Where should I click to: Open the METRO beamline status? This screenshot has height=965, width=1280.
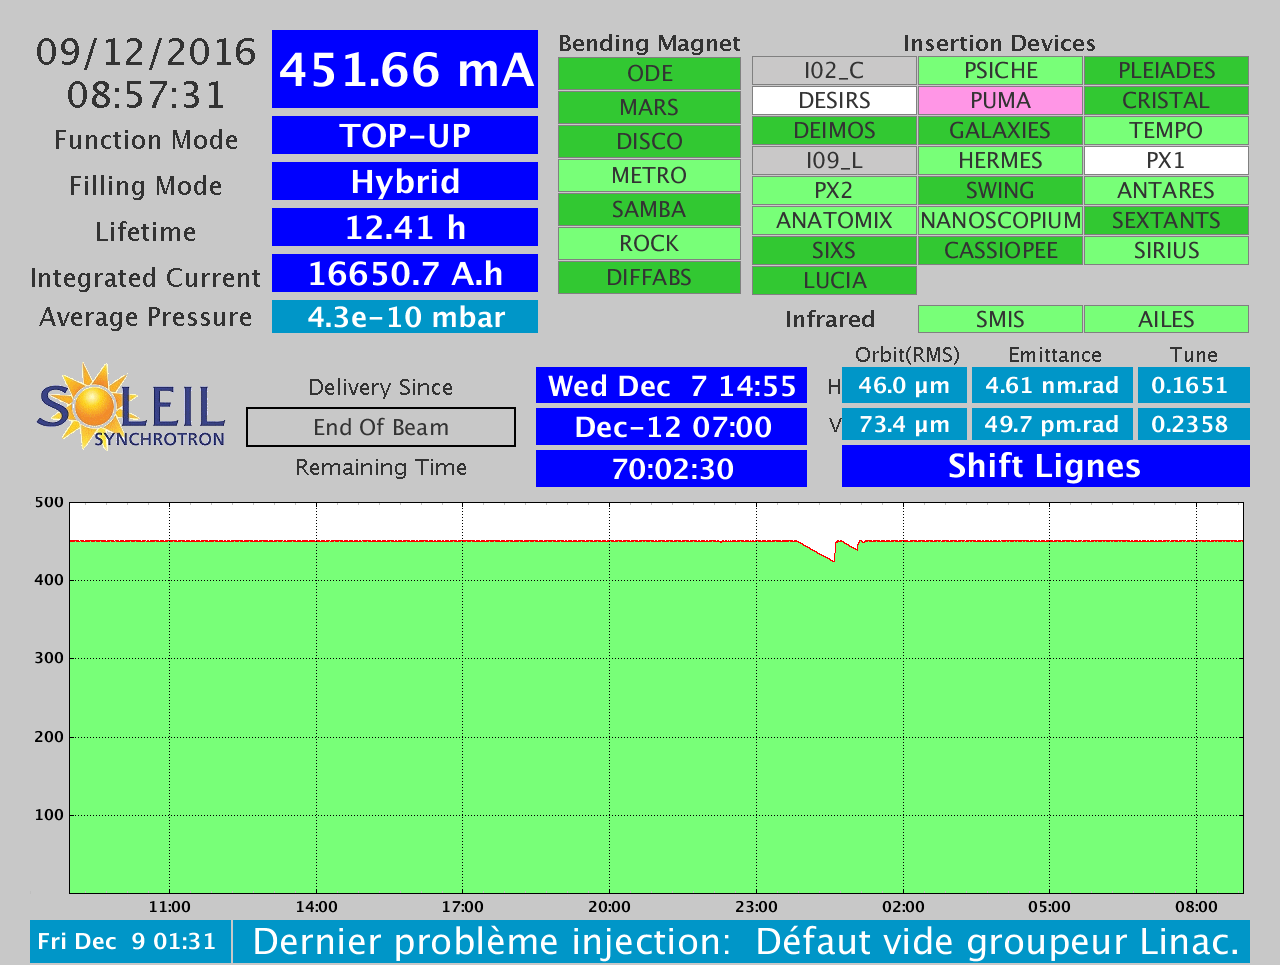pos(649,176)
